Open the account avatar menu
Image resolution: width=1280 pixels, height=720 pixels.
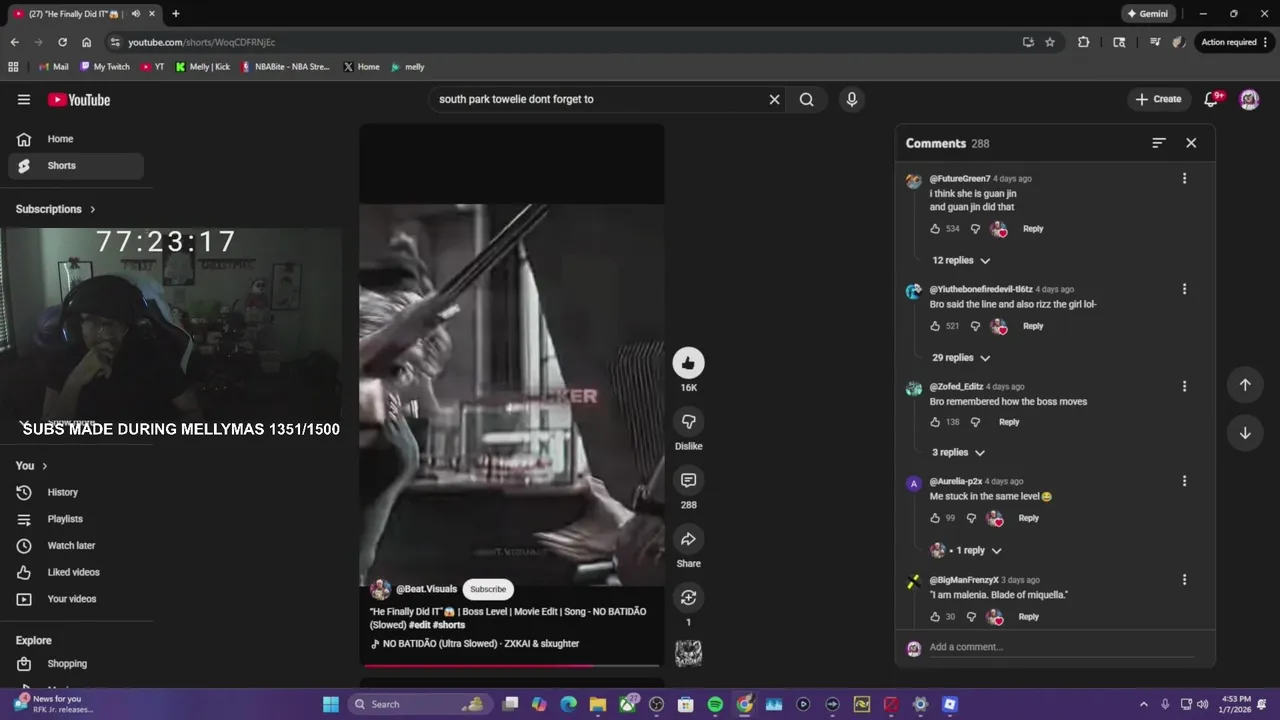pos(1249,99)
